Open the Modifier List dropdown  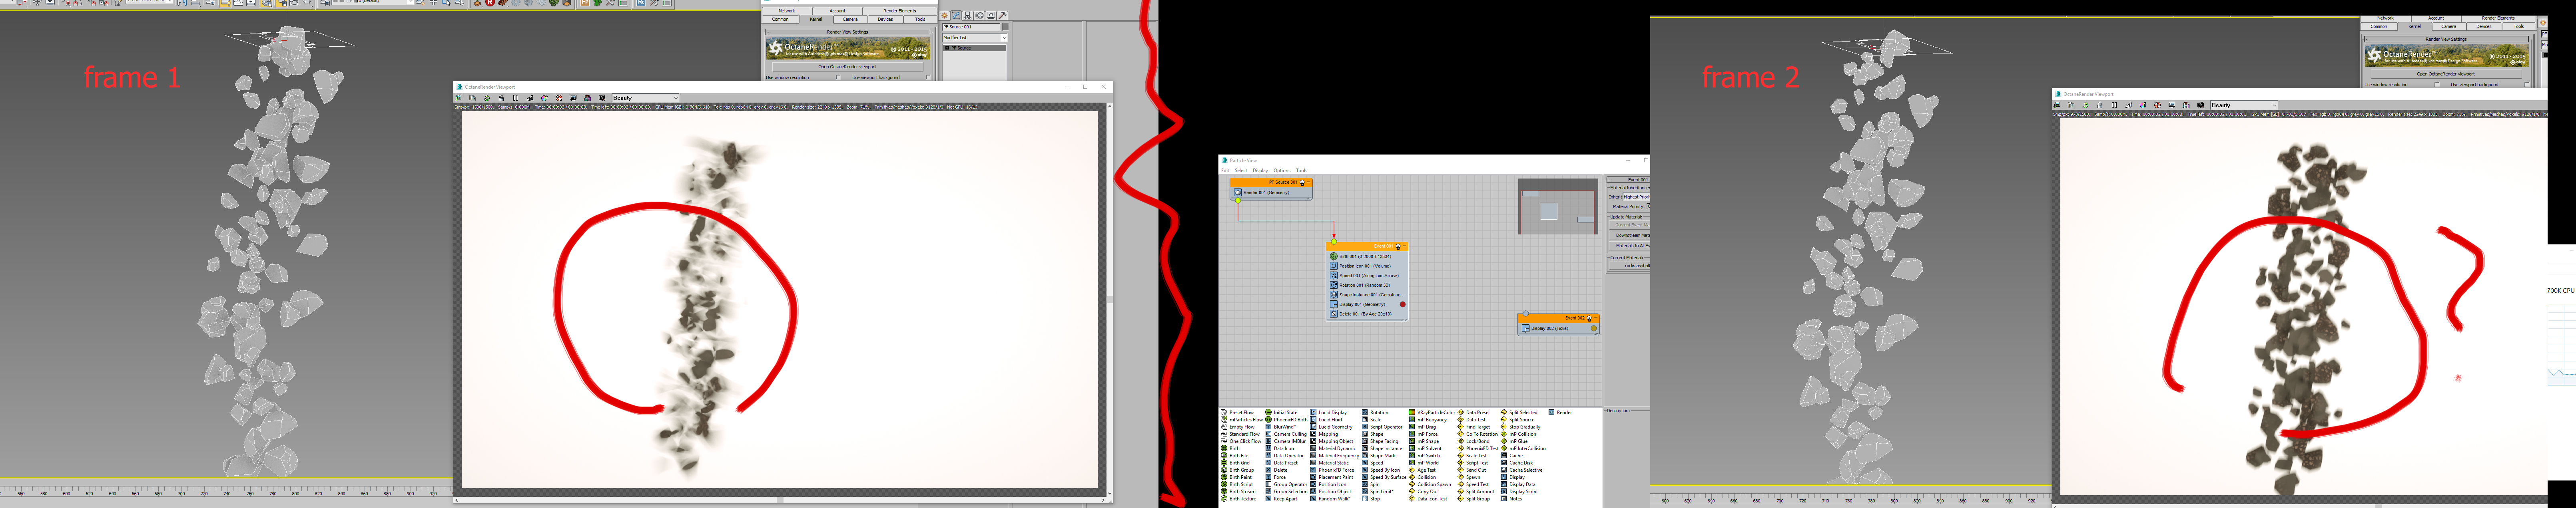pyautogui.click(x=1004, y=38)
